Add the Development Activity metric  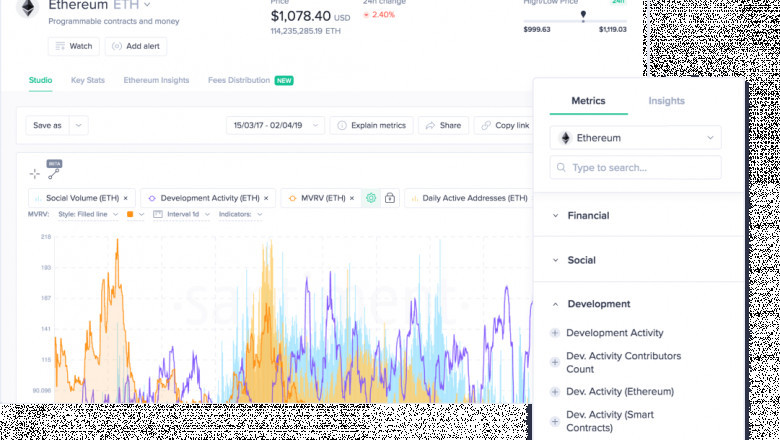pyautogui.click(x=555, y=333)
